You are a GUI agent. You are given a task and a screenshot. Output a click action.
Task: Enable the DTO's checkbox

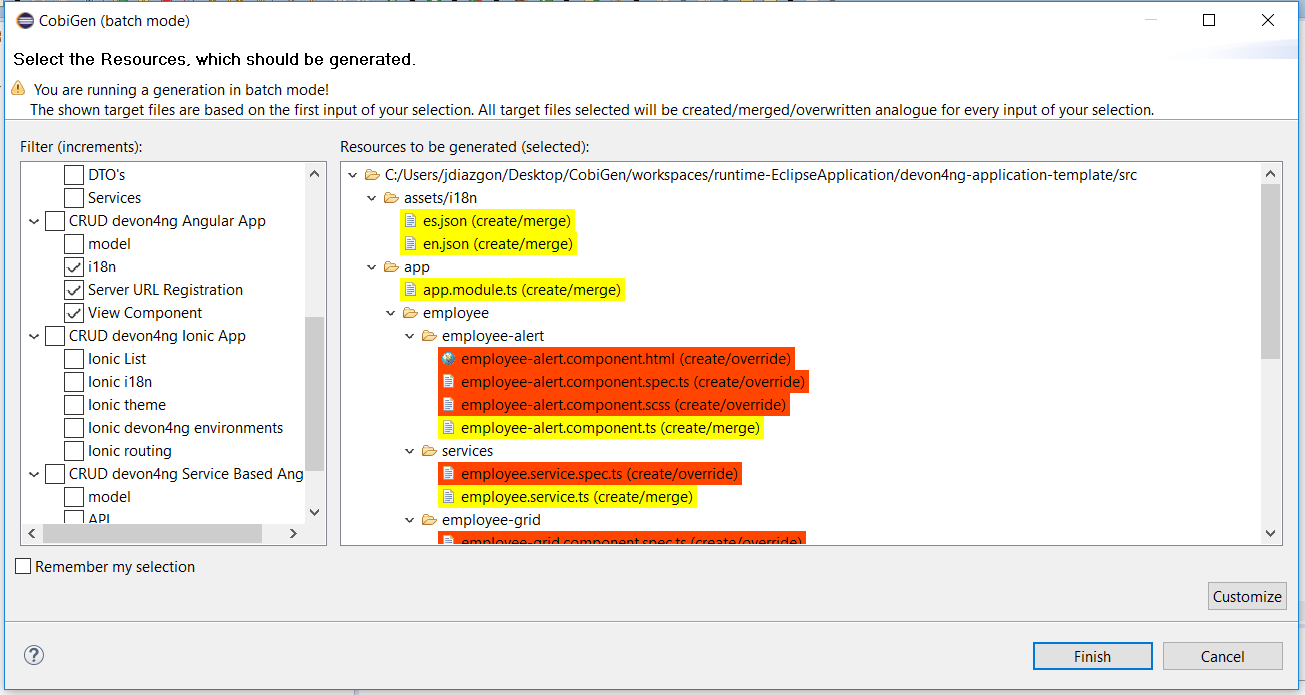[73, 174]
